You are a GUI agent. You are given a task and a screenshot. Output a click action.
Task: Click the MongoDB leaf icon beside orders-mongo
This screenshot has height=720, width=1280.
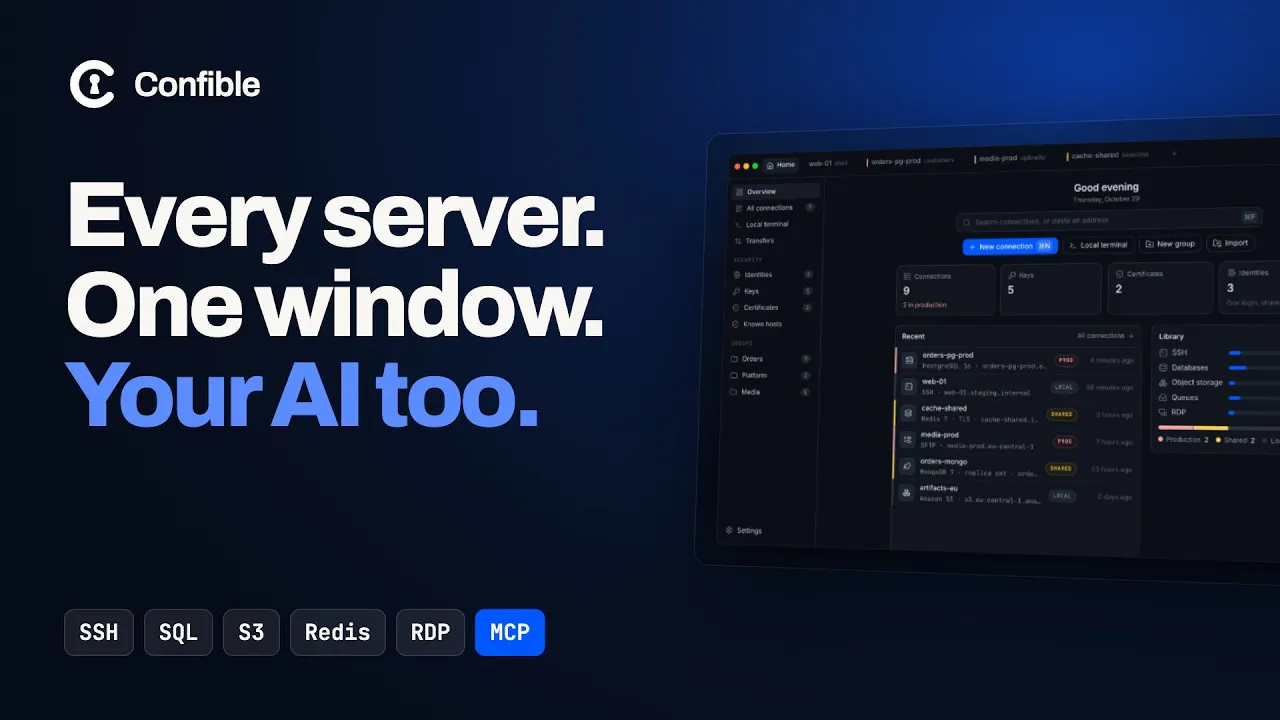click(907, 466)
